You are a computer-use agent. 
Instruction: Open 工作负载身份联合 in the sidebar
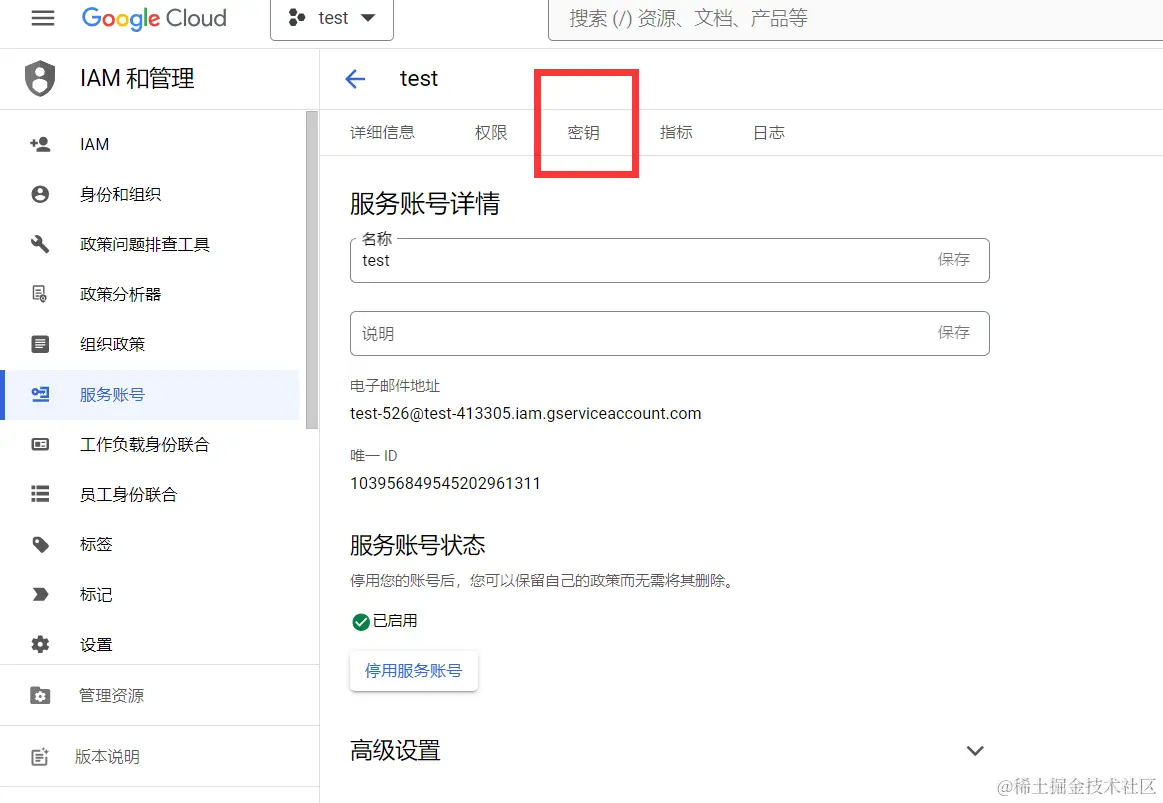coord(152,444)
